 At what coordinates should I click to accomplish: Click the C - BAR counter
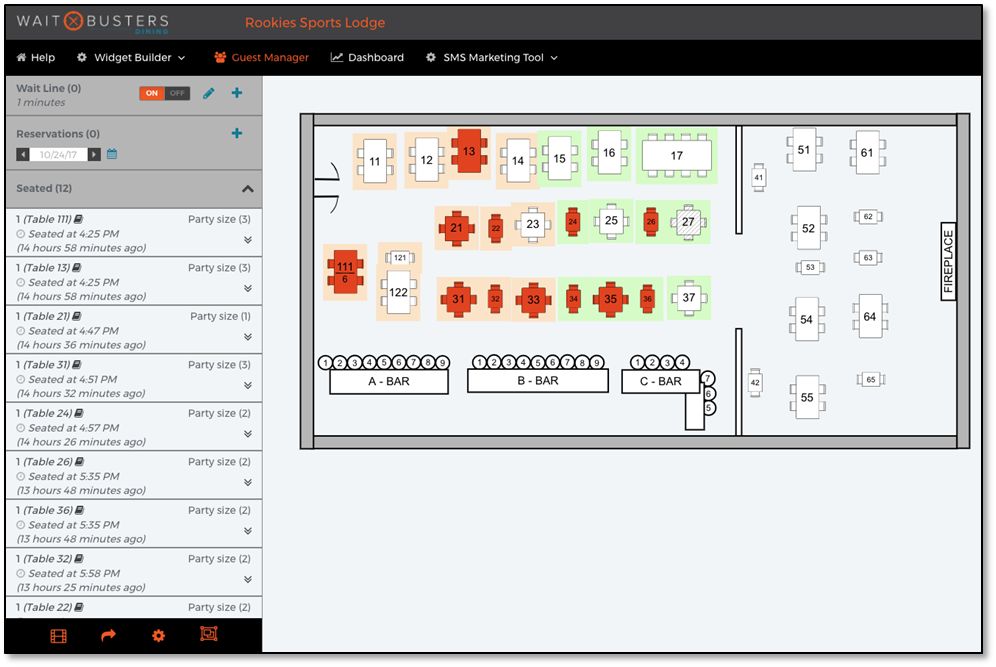(661, 381)
